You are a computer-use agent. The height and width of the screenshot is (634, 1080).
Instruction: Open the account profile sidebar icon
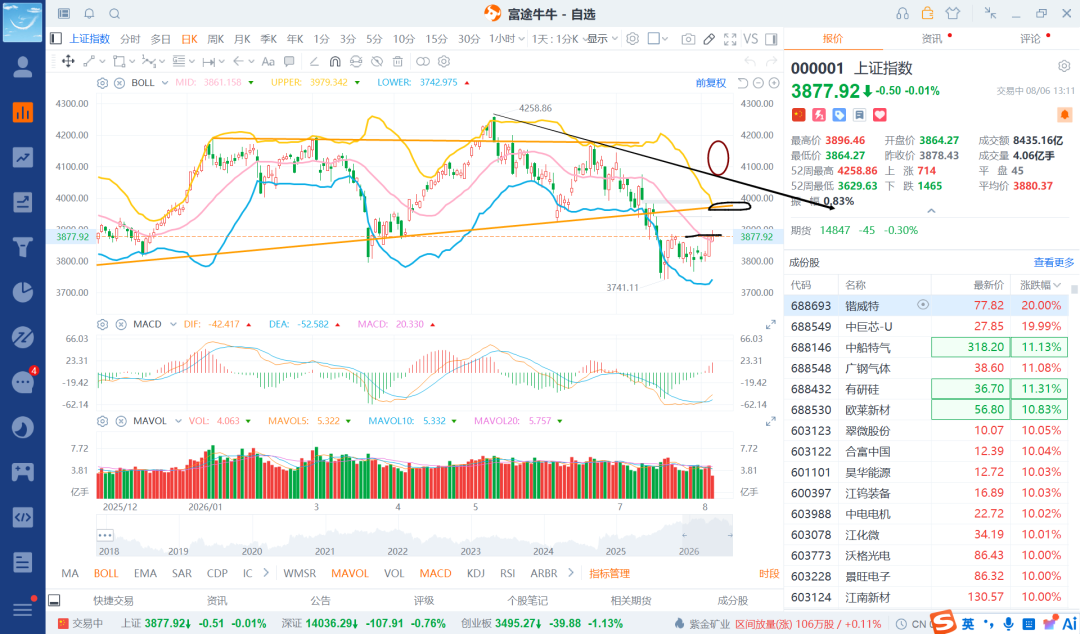click(23, 67)
